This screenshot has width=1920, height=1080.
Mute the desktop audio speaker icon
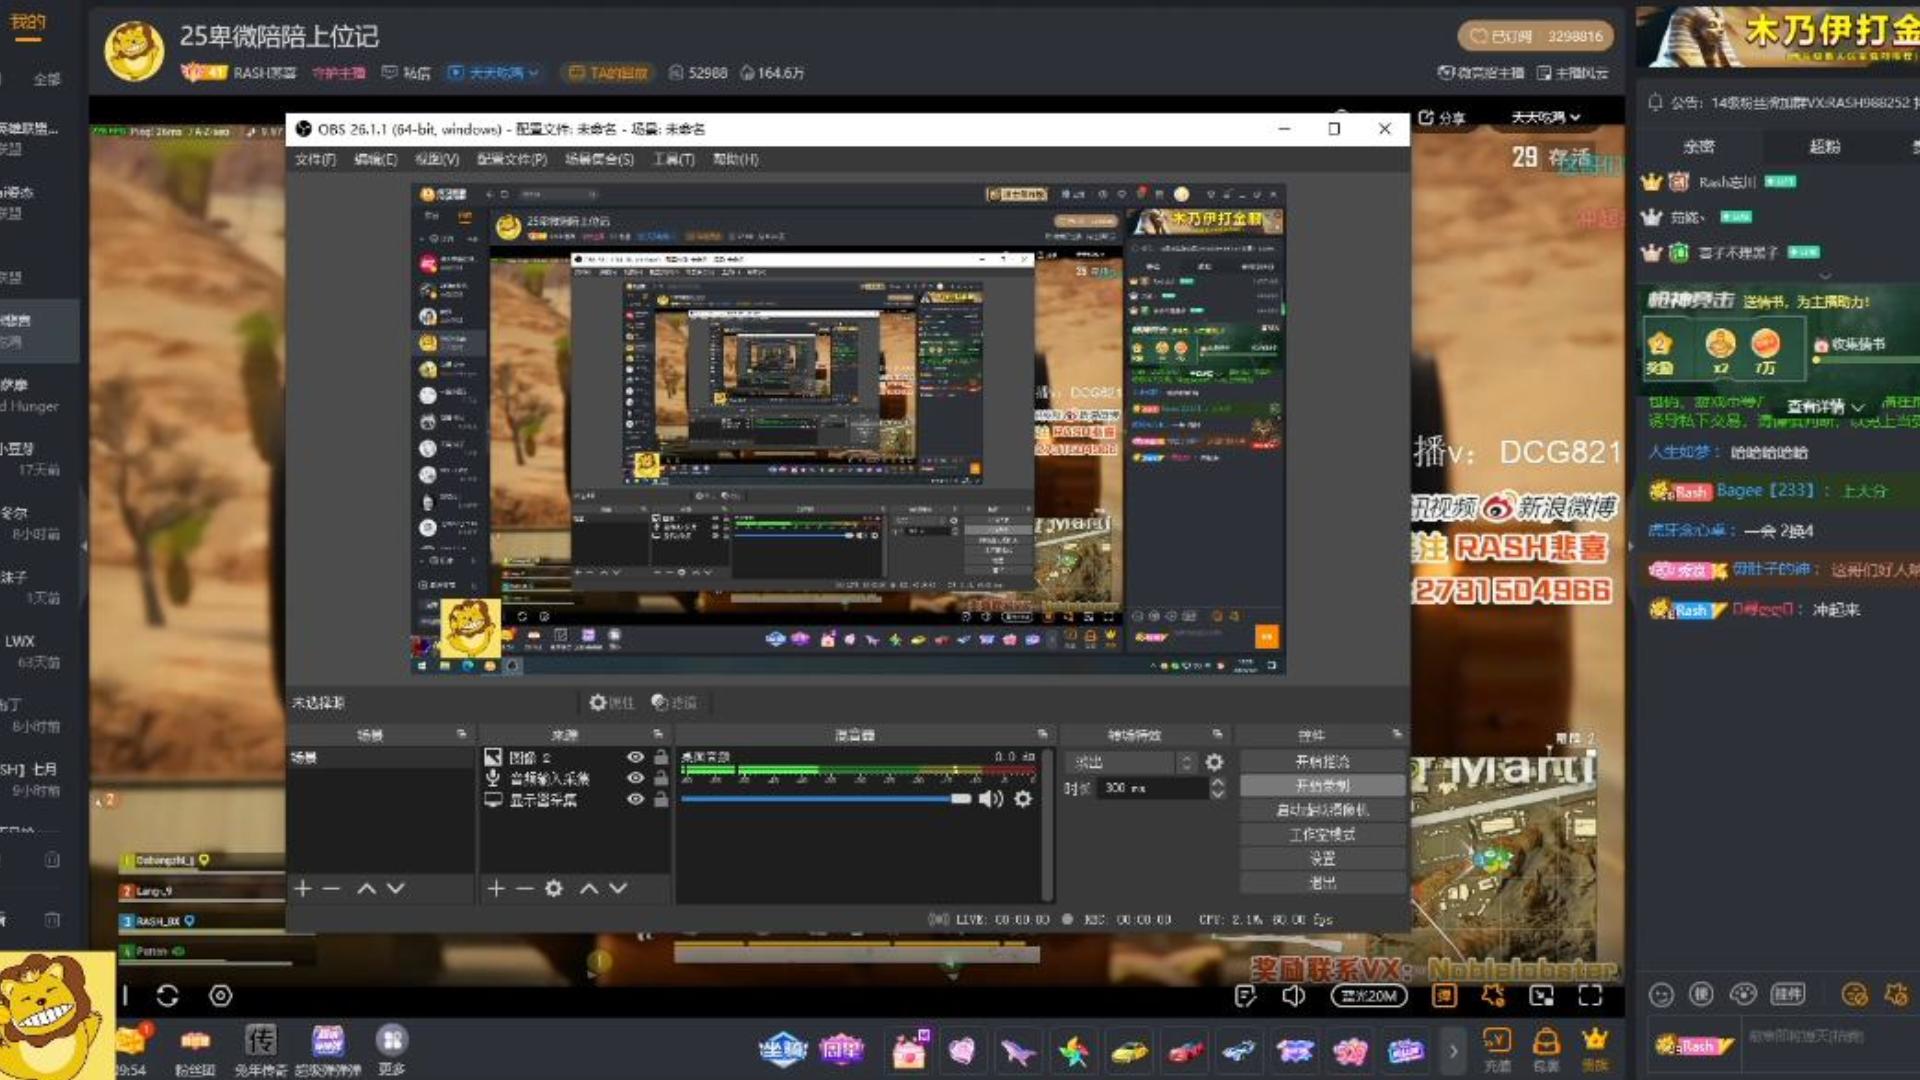[990, 798]
